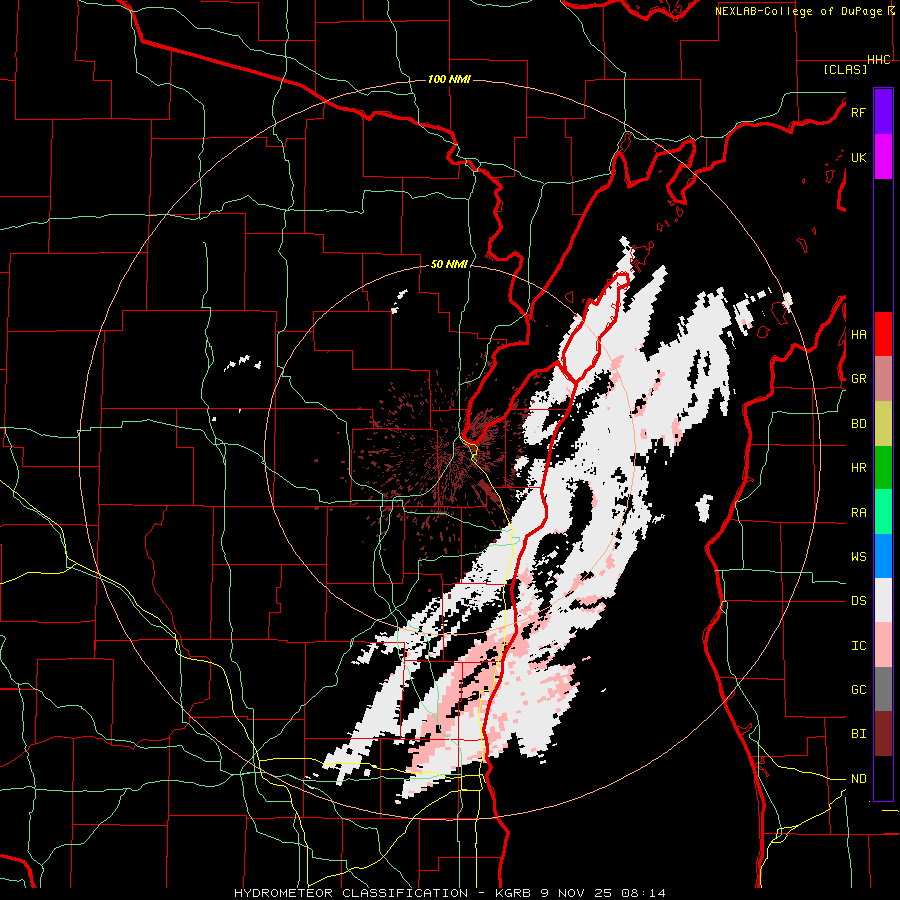The image size is (900, 900).
Task: Click the RA legend label
Action: click(x=858, y=513)
